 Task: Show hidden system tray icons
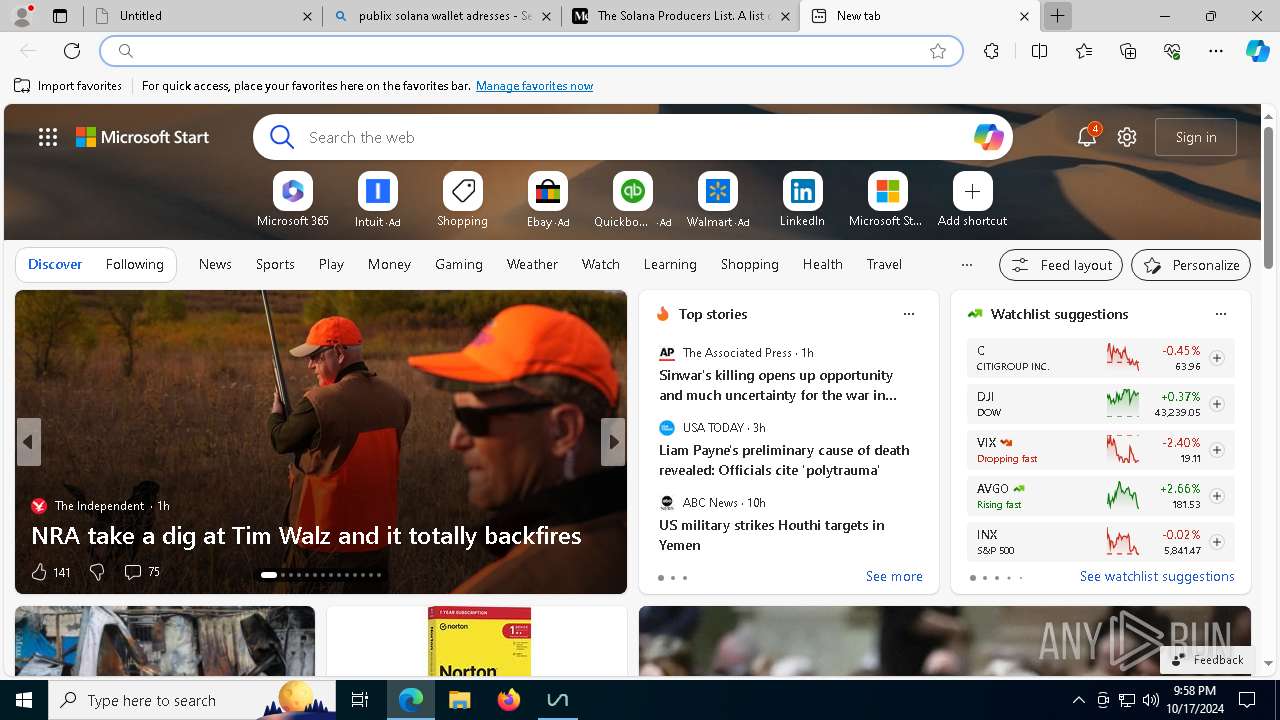[x=1078, y=700]
